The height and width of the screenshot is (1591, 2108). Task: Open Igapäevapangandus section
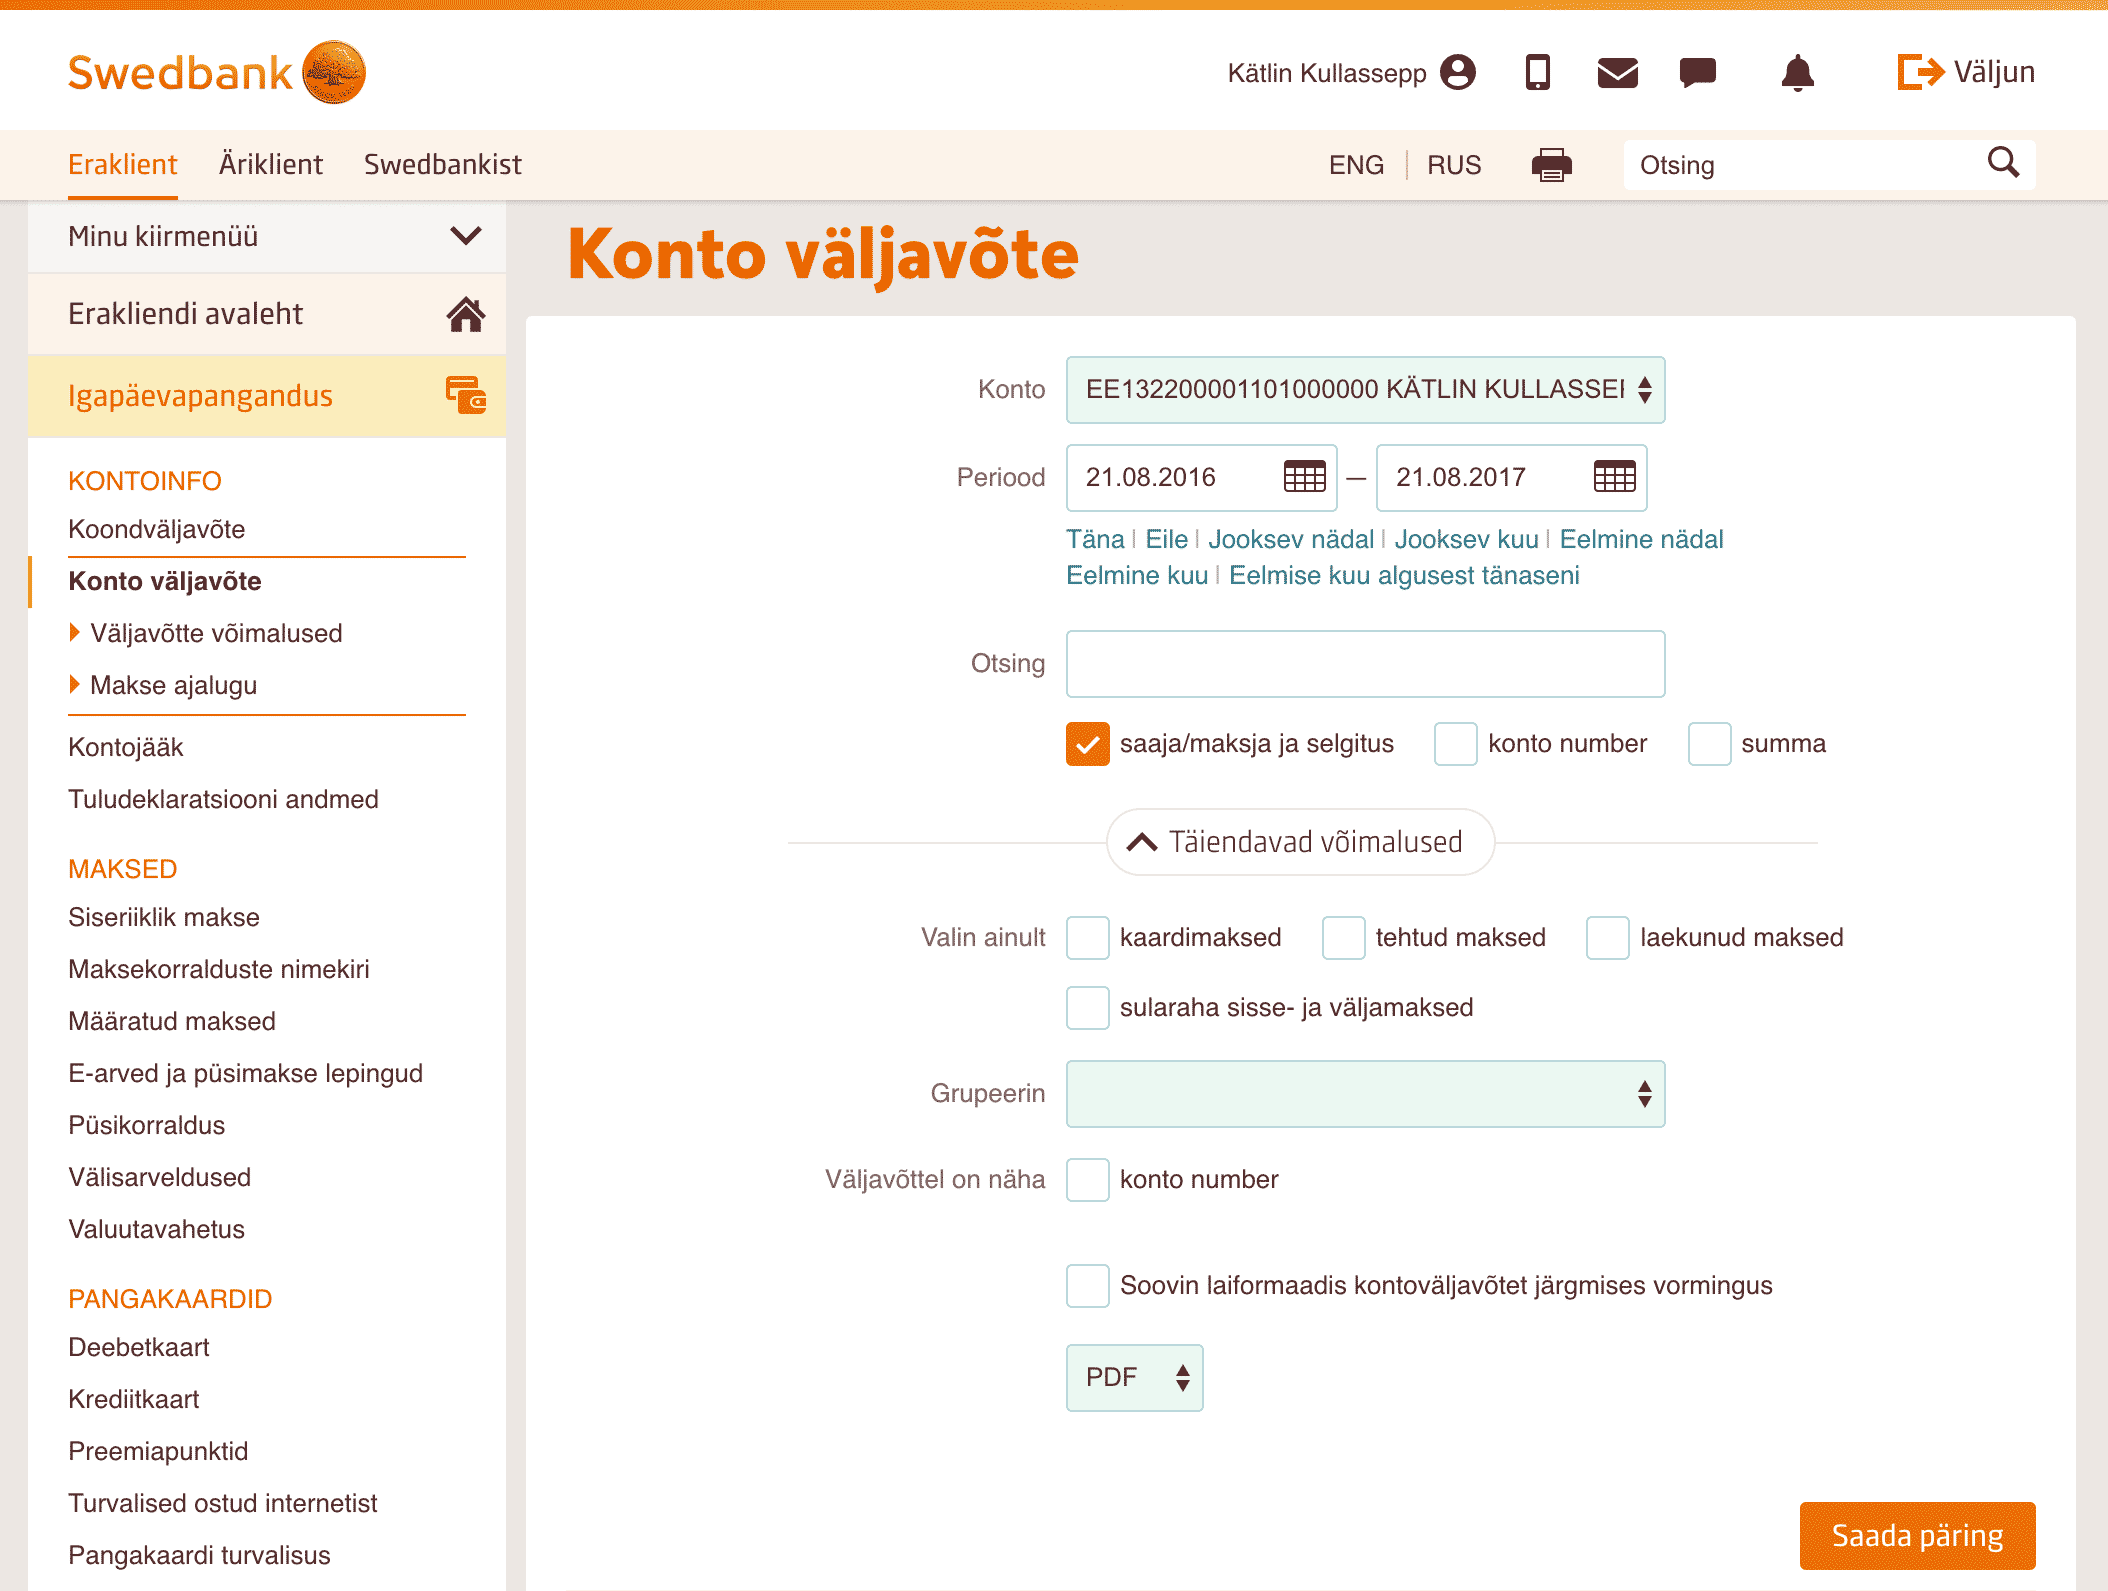[x=267, y=396]
